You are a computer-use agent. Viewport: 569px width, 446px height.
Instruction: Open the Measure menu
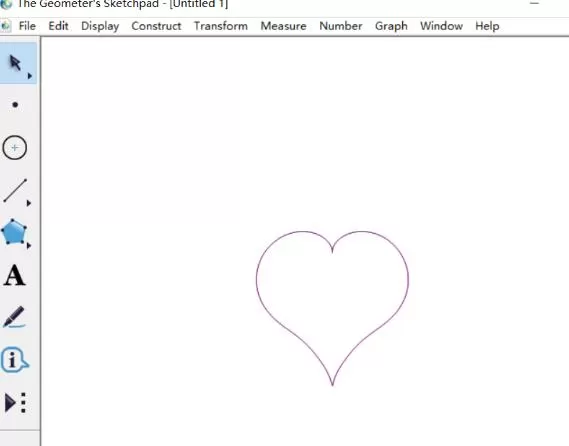[x=283, y=26]
